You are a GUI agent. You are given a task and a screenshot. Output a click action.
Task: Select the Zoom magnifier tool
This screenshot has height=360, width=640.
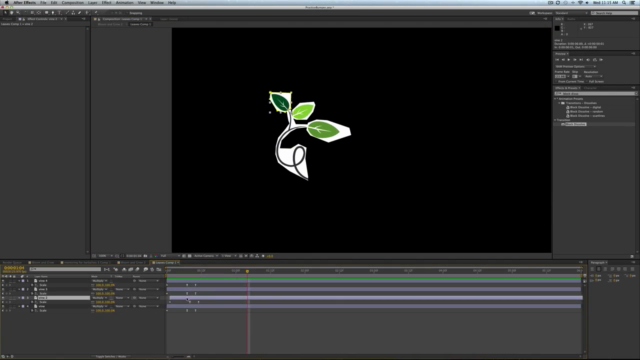click(x=18, y=13)
